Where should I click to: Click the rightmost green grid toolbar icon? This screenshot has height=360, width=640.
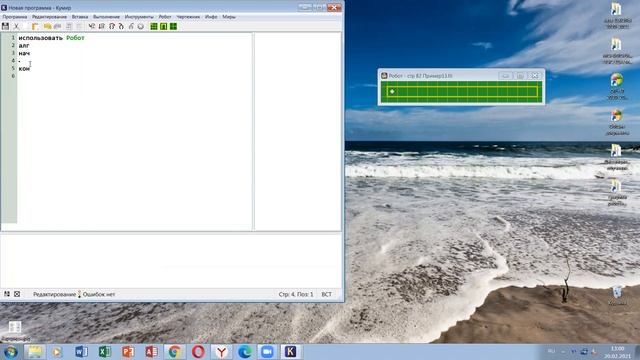[173, 26]
